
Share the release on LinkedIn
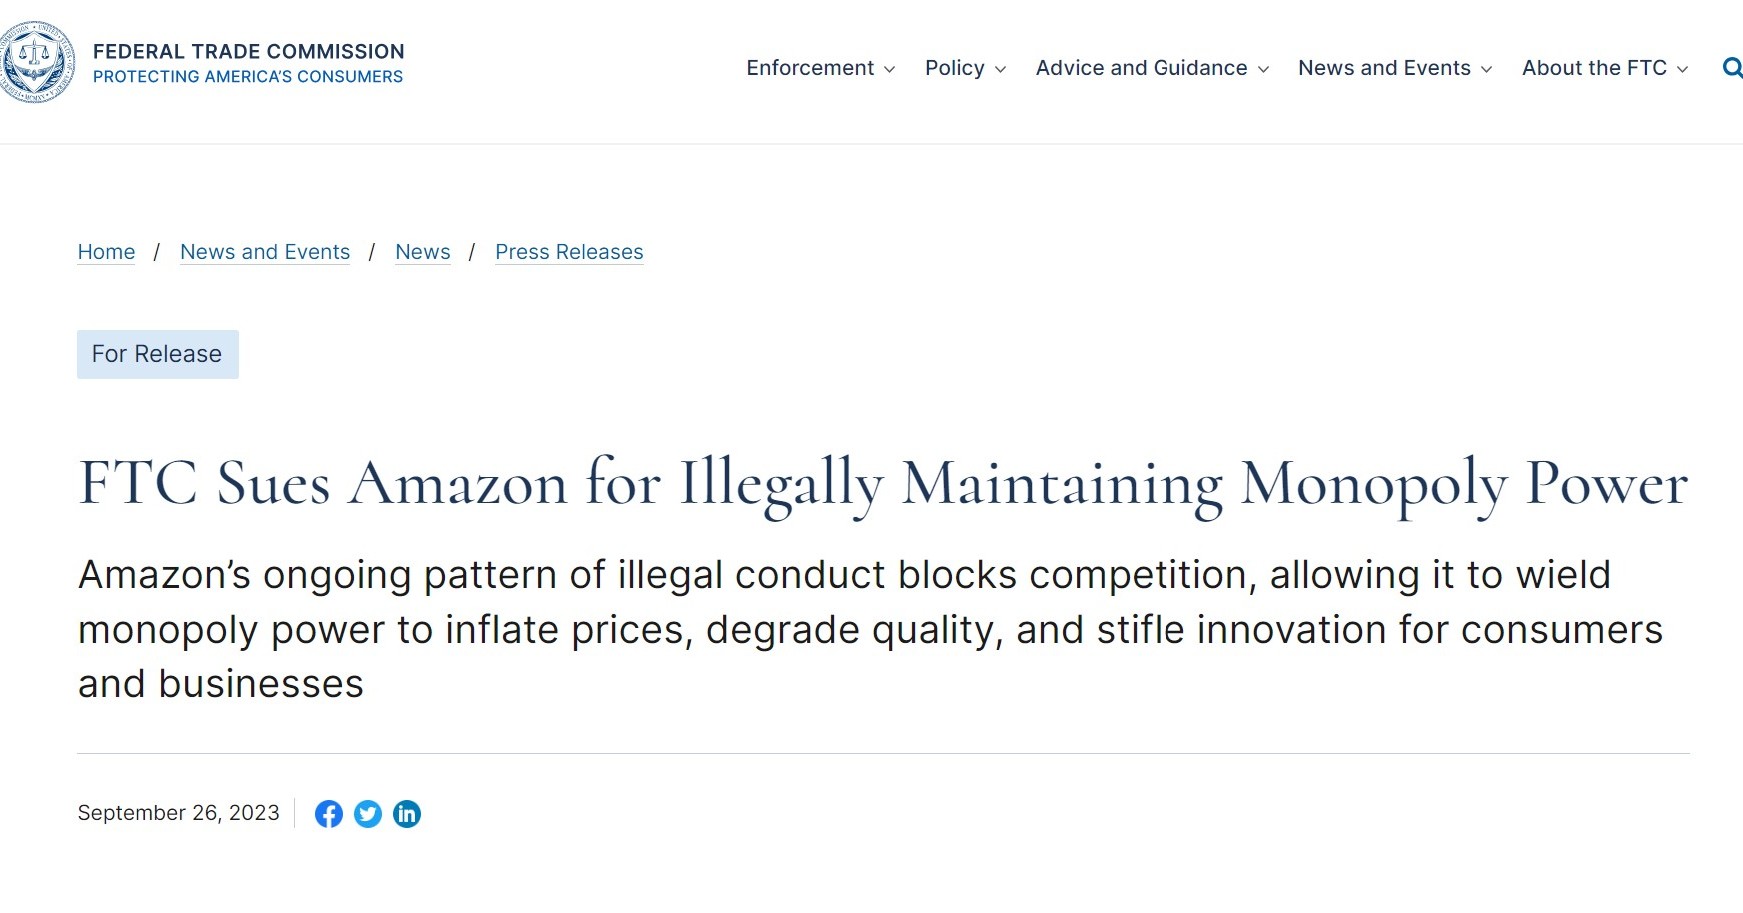coord(407,814)
